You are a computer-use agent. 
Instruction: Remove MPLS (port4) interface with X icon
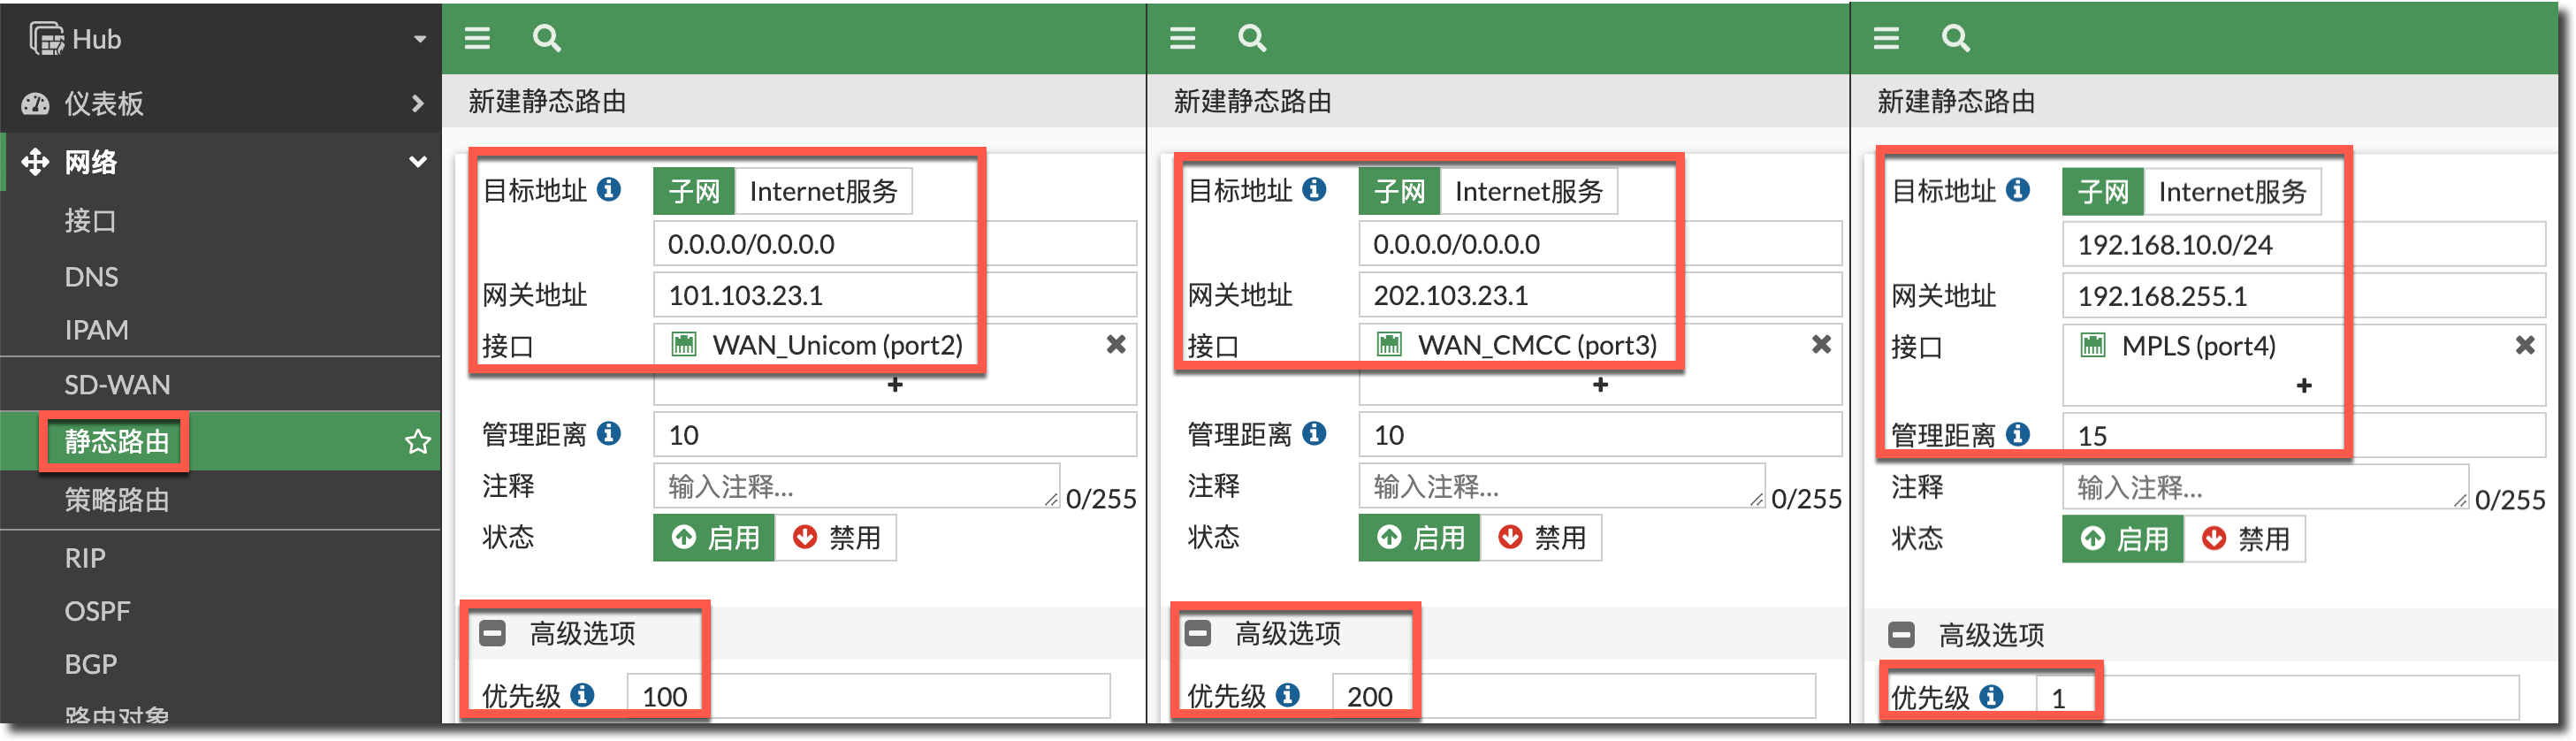click(2524, 346)
